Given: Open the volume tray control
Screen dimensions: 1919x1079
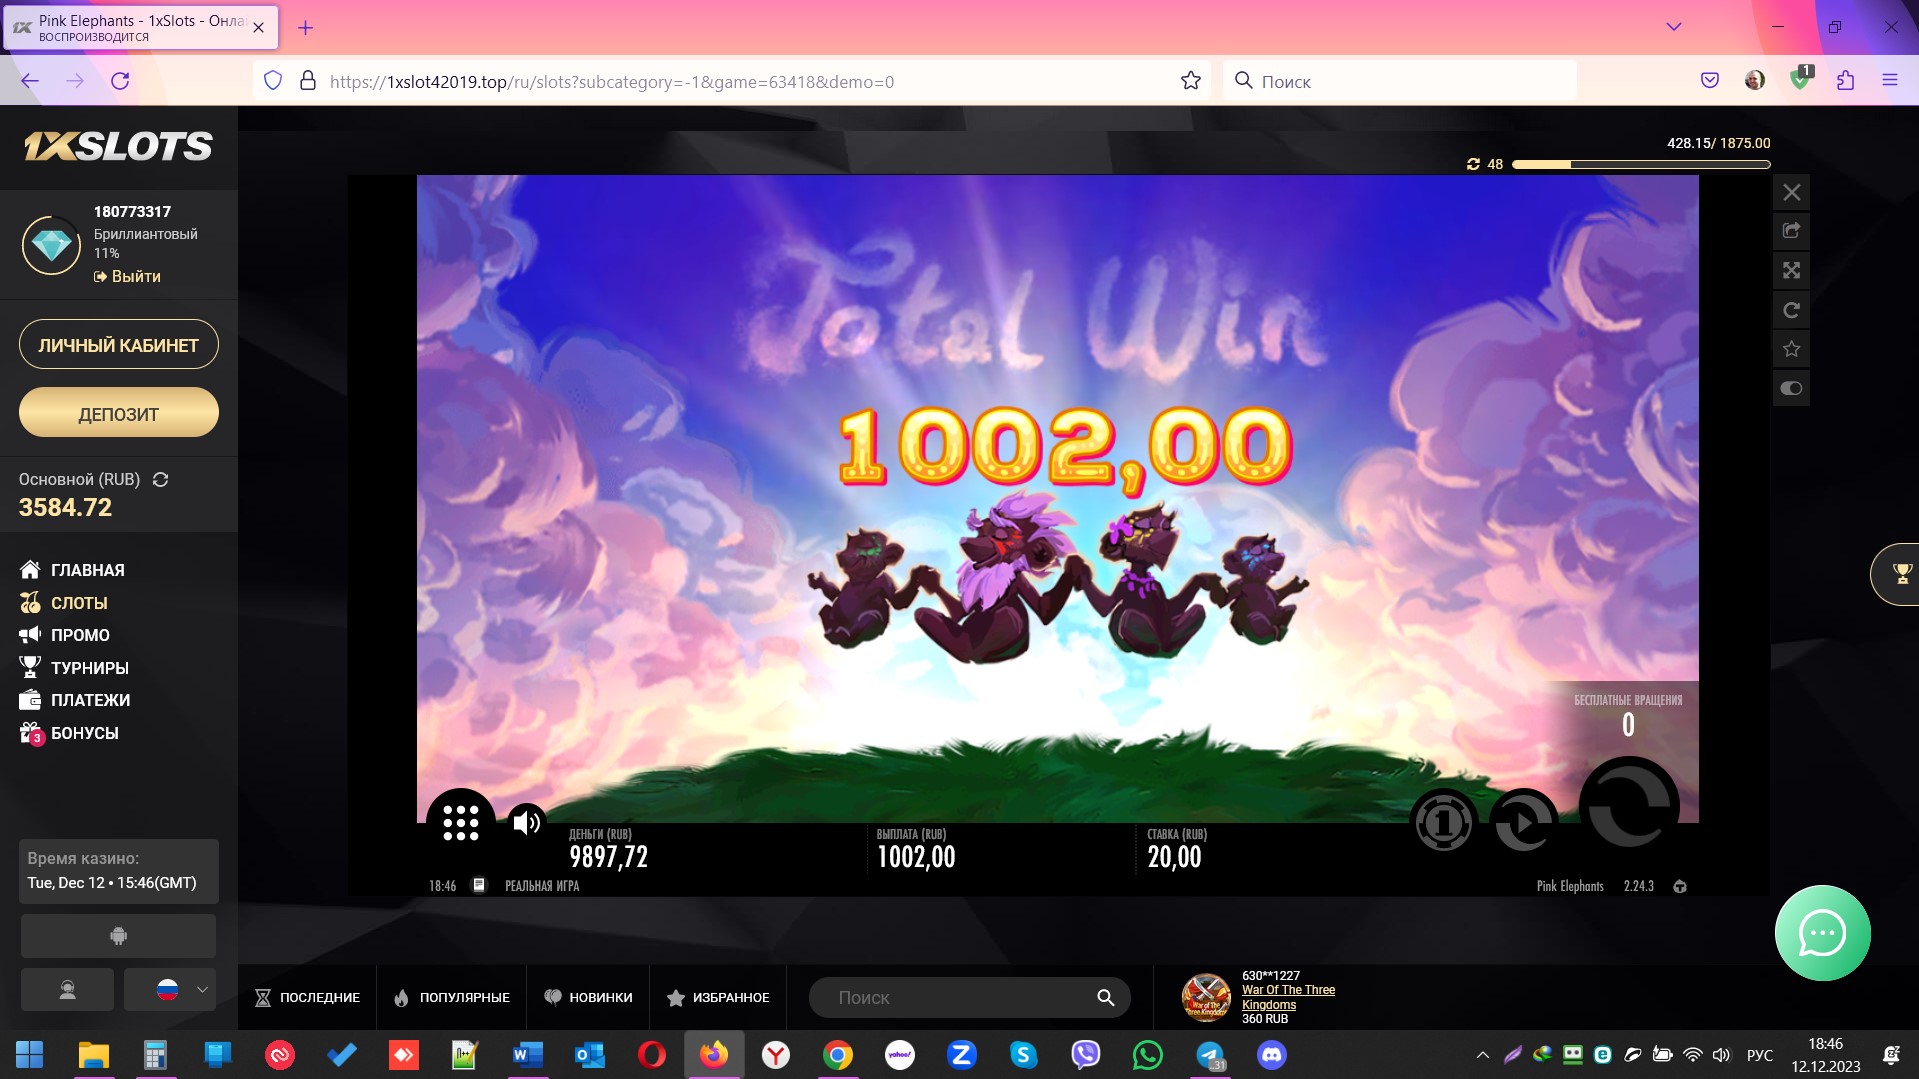Looking at the screenshot, I should 1721,1055.
